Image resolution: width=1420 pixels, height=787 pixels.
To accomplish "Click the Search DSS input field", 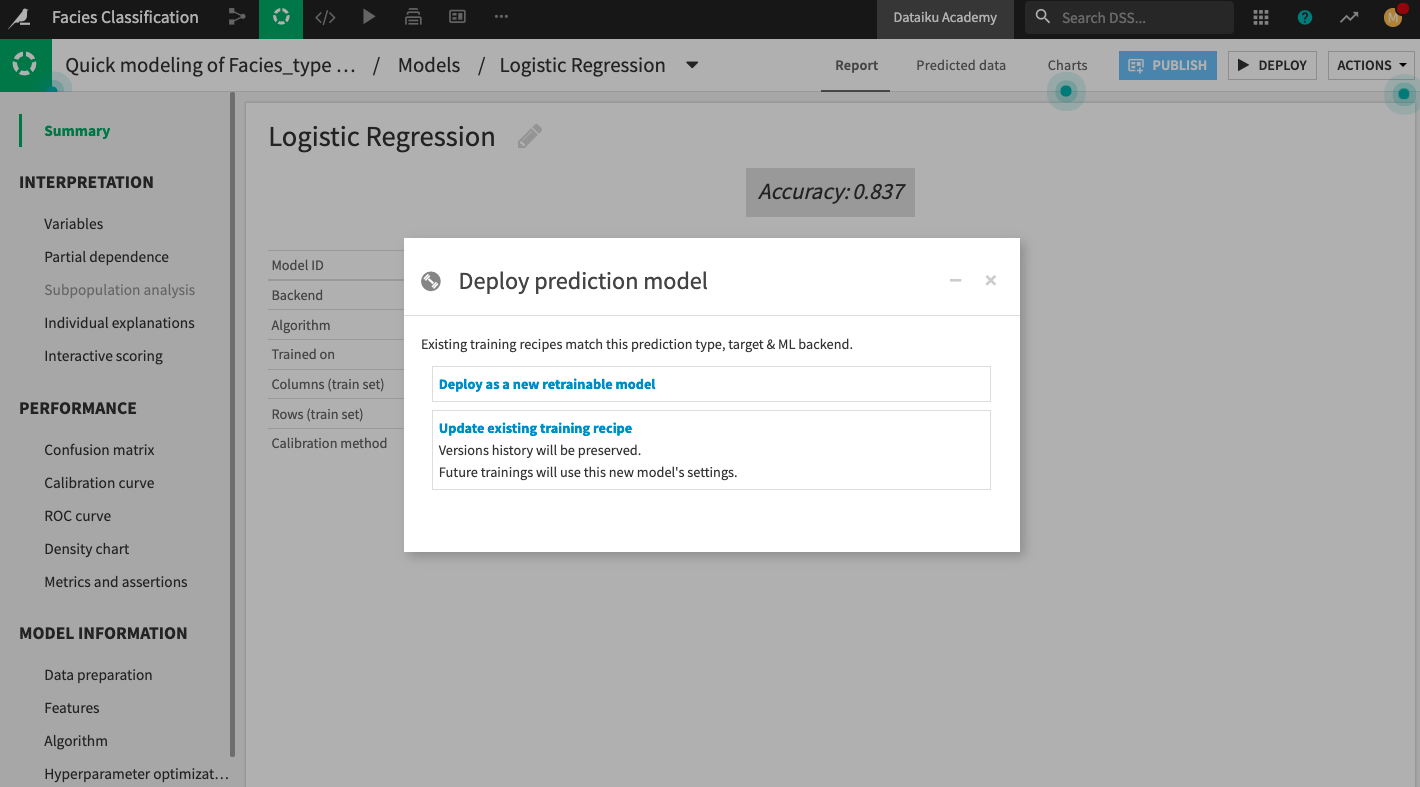I will 1130,17.
